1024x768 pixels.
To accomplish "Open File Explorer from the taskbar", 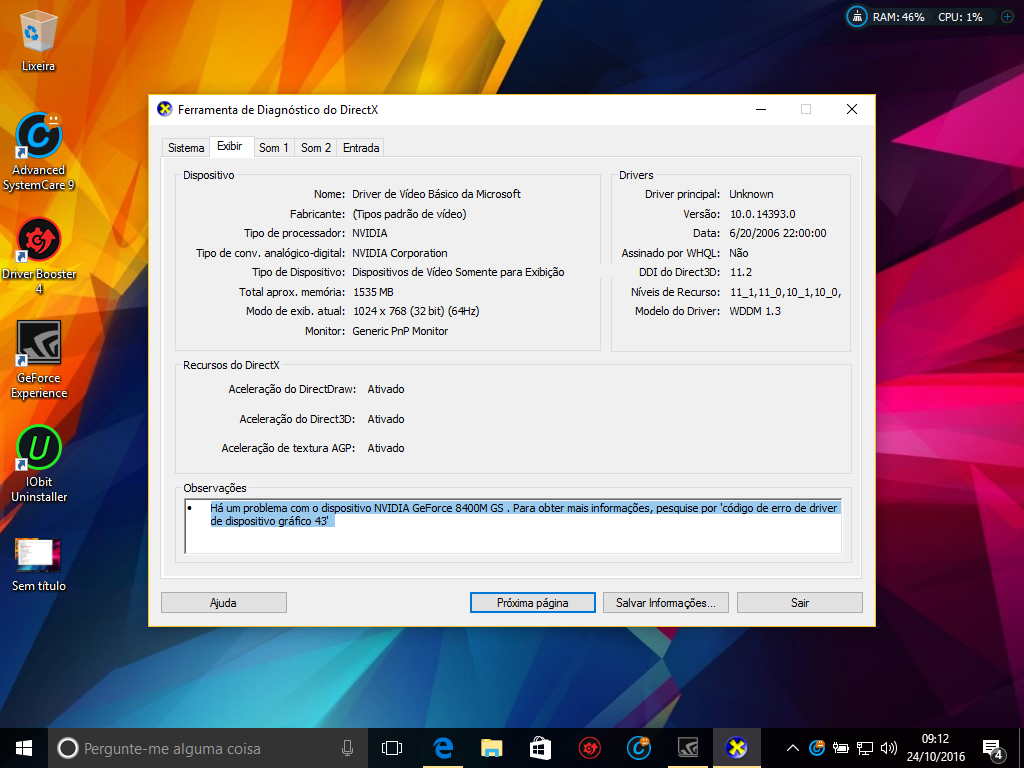I will pos(491,748).
